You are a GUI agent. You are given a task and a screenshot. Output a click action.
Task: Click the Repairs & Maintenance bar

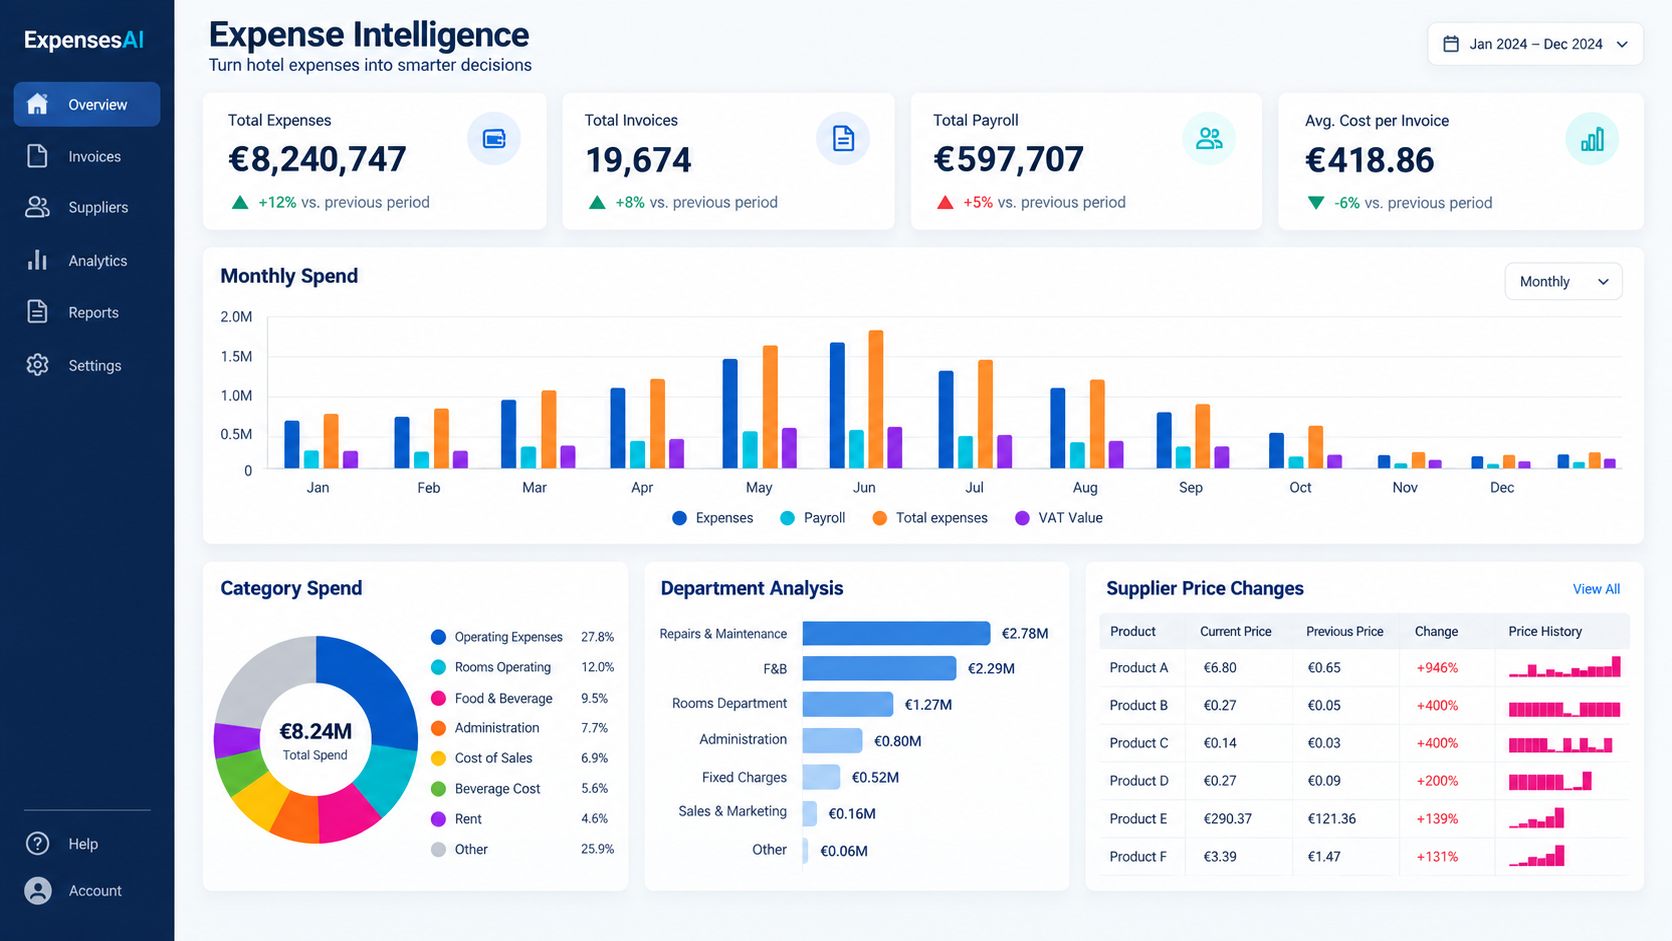click(896, 633)
